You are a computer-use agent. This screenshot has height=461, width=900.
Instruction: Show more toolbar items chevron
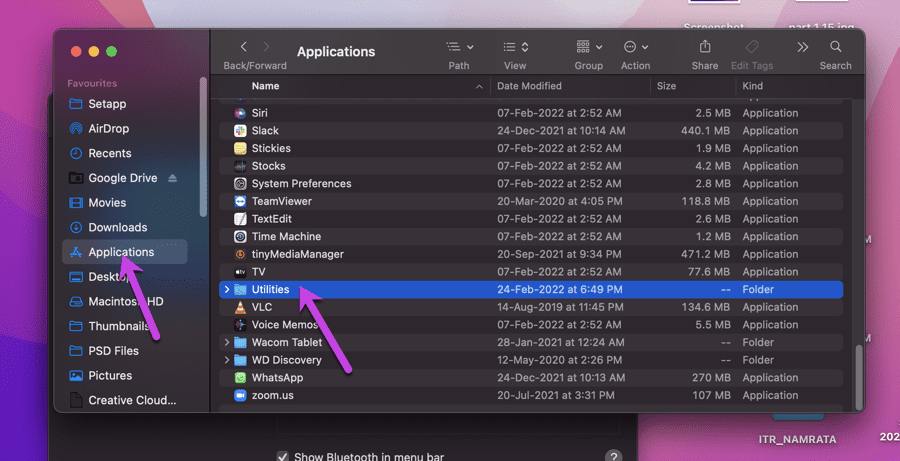coord(802,47)
